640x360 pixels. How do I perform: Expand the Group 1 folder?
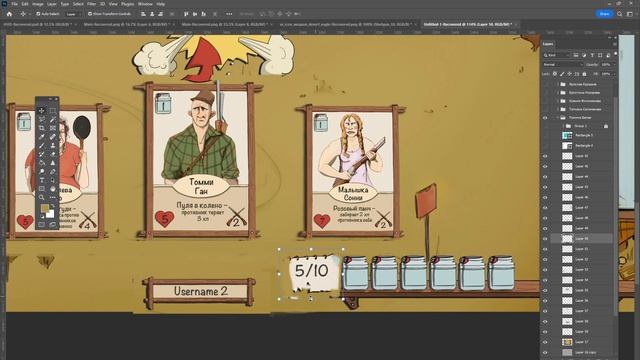pos(563,126)
